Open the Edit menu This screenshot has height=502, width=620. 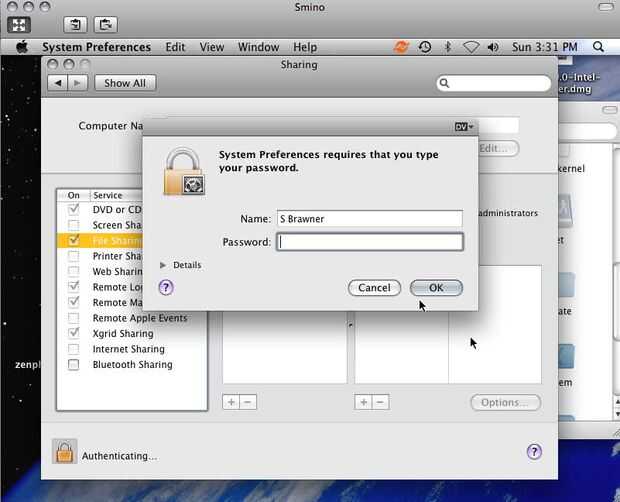(175, 47)
